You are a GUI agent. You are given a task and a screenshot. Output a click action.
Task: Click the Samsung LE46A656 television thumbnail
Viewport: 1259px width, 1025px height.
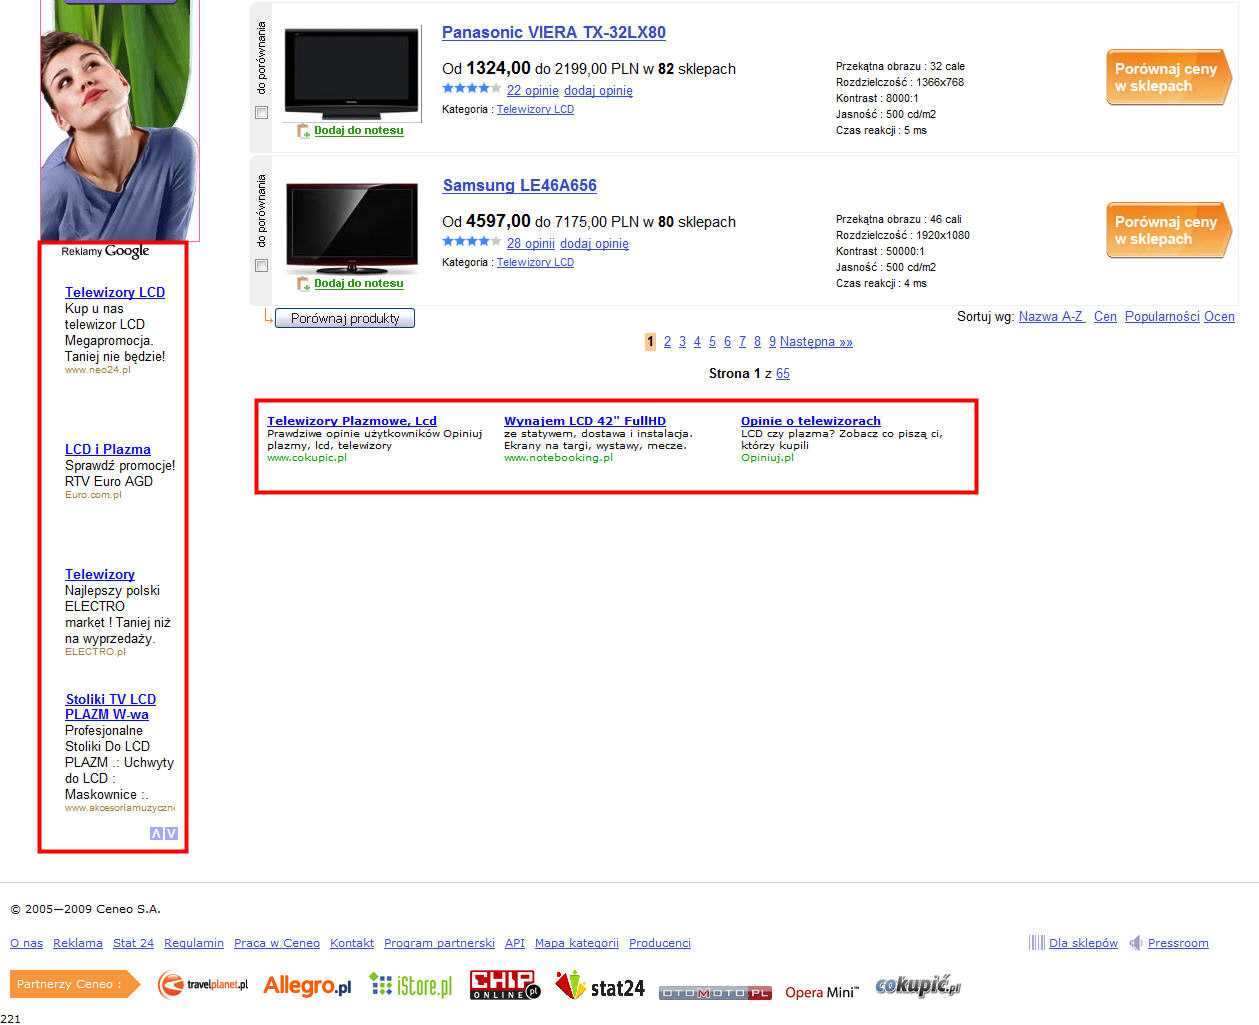coord(352,227)
